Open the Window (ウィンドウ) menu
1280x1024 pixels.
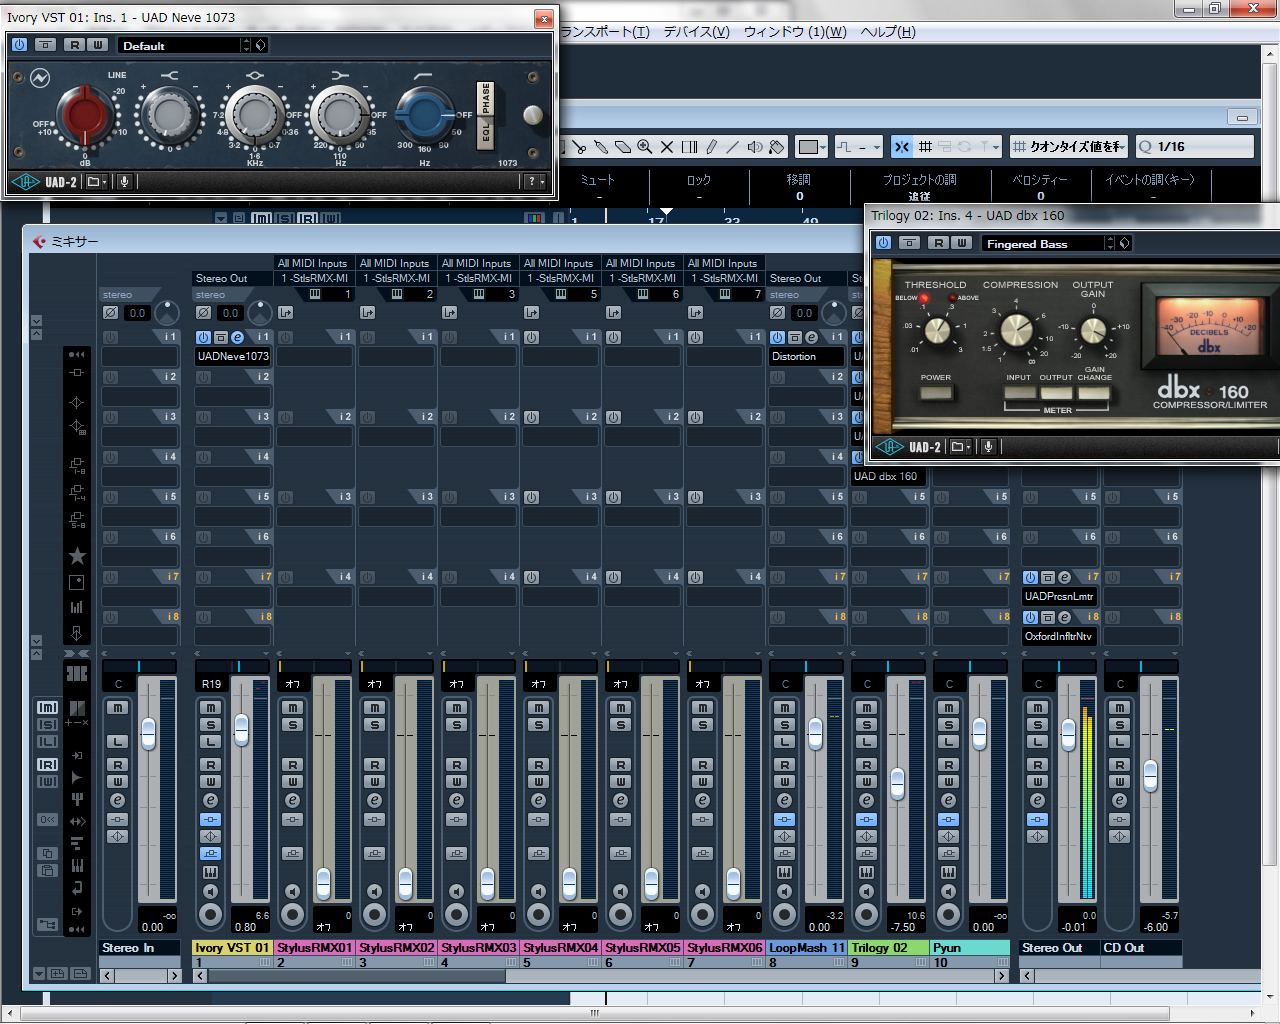795,32
